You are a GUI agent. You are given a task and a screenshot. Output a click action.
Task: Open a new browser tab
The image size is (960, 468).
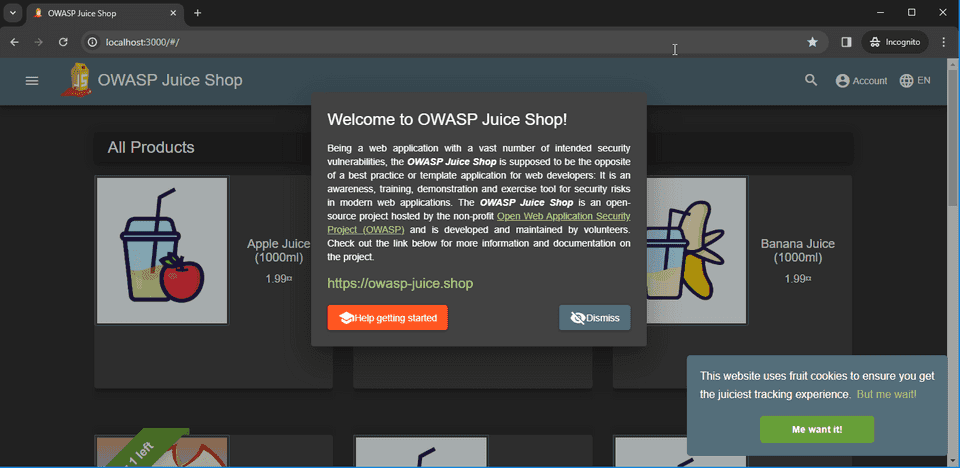197,13
